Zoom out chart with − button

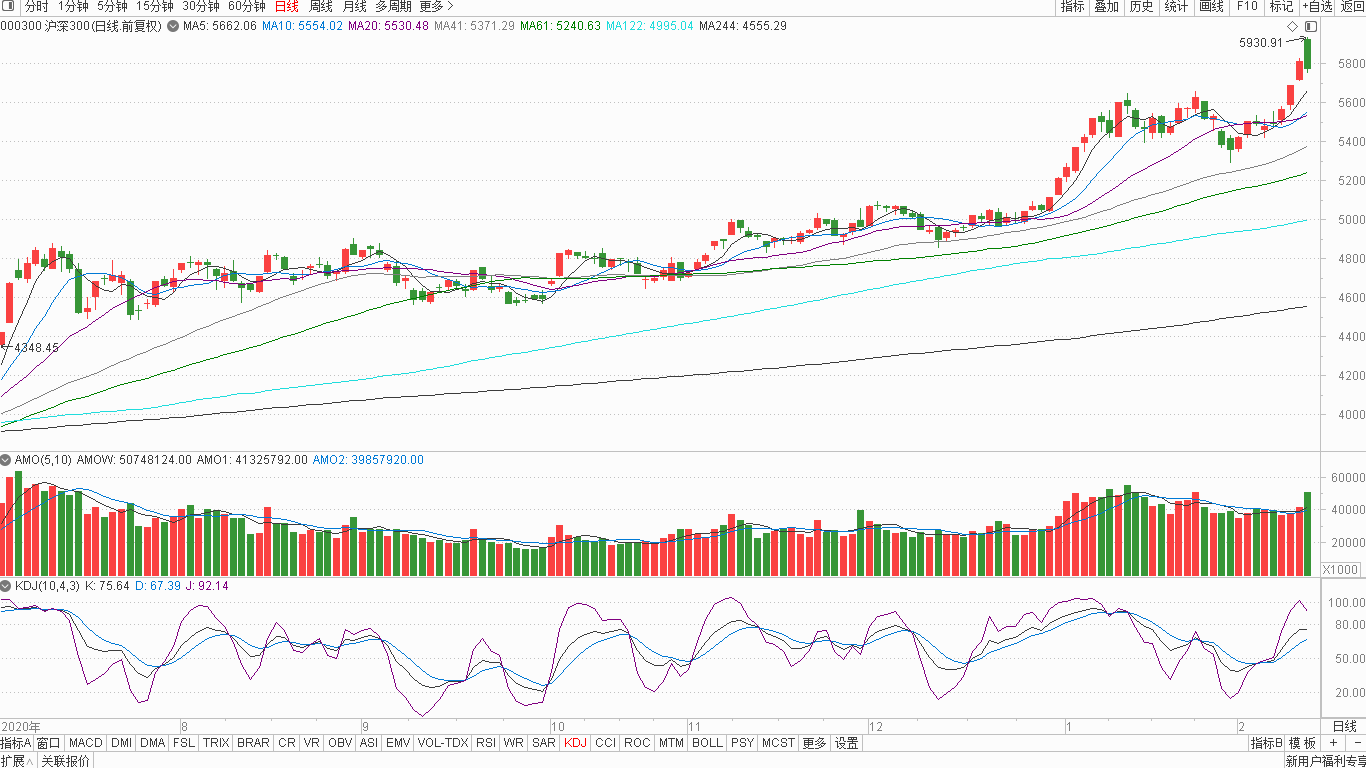point(1357,743)
